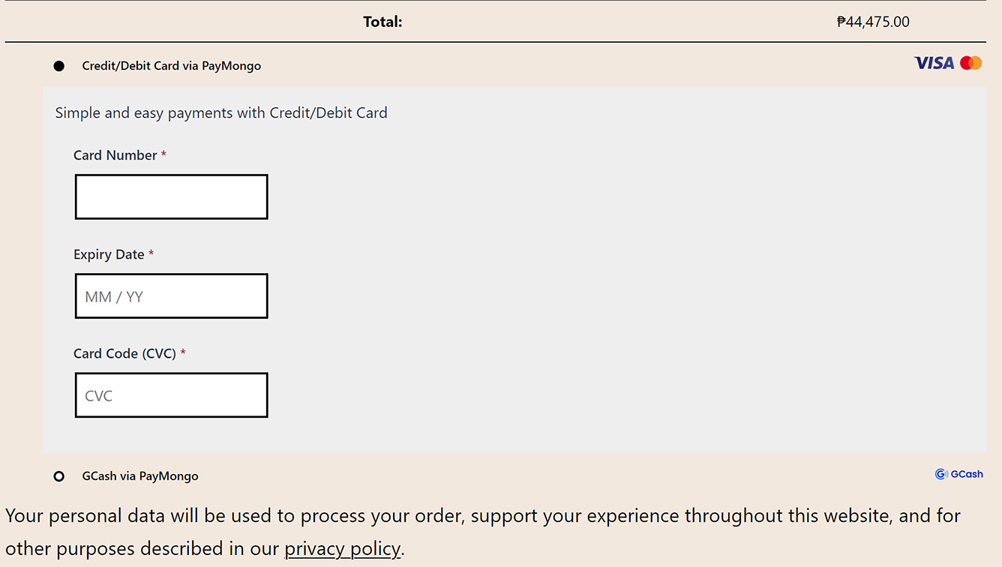Click the Card Code (CVC) label

point(125,353)
